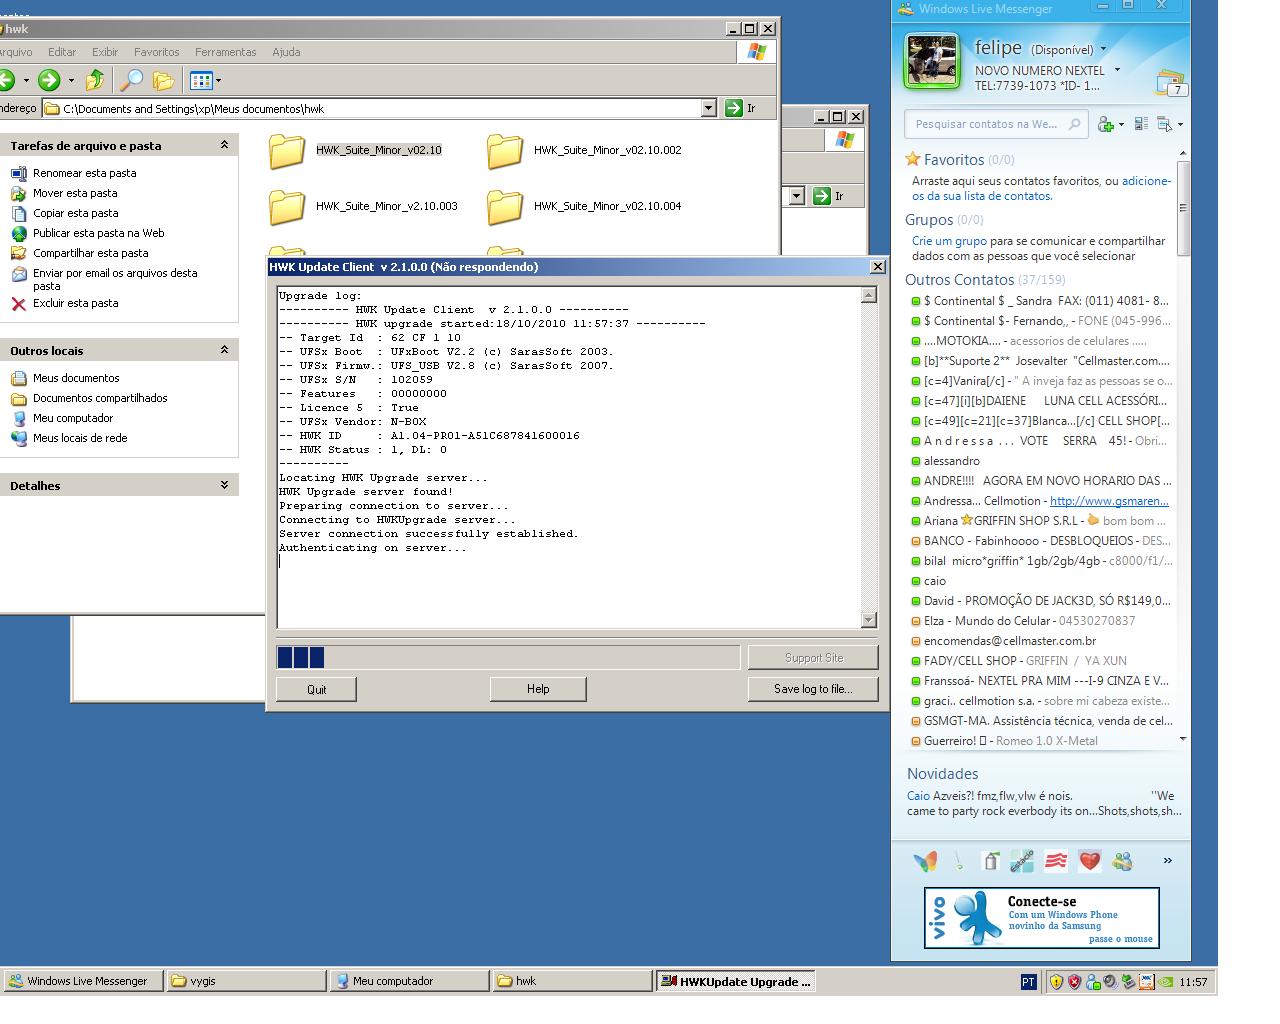Open the status dropdown next to Disponível

click(1103, 49)
